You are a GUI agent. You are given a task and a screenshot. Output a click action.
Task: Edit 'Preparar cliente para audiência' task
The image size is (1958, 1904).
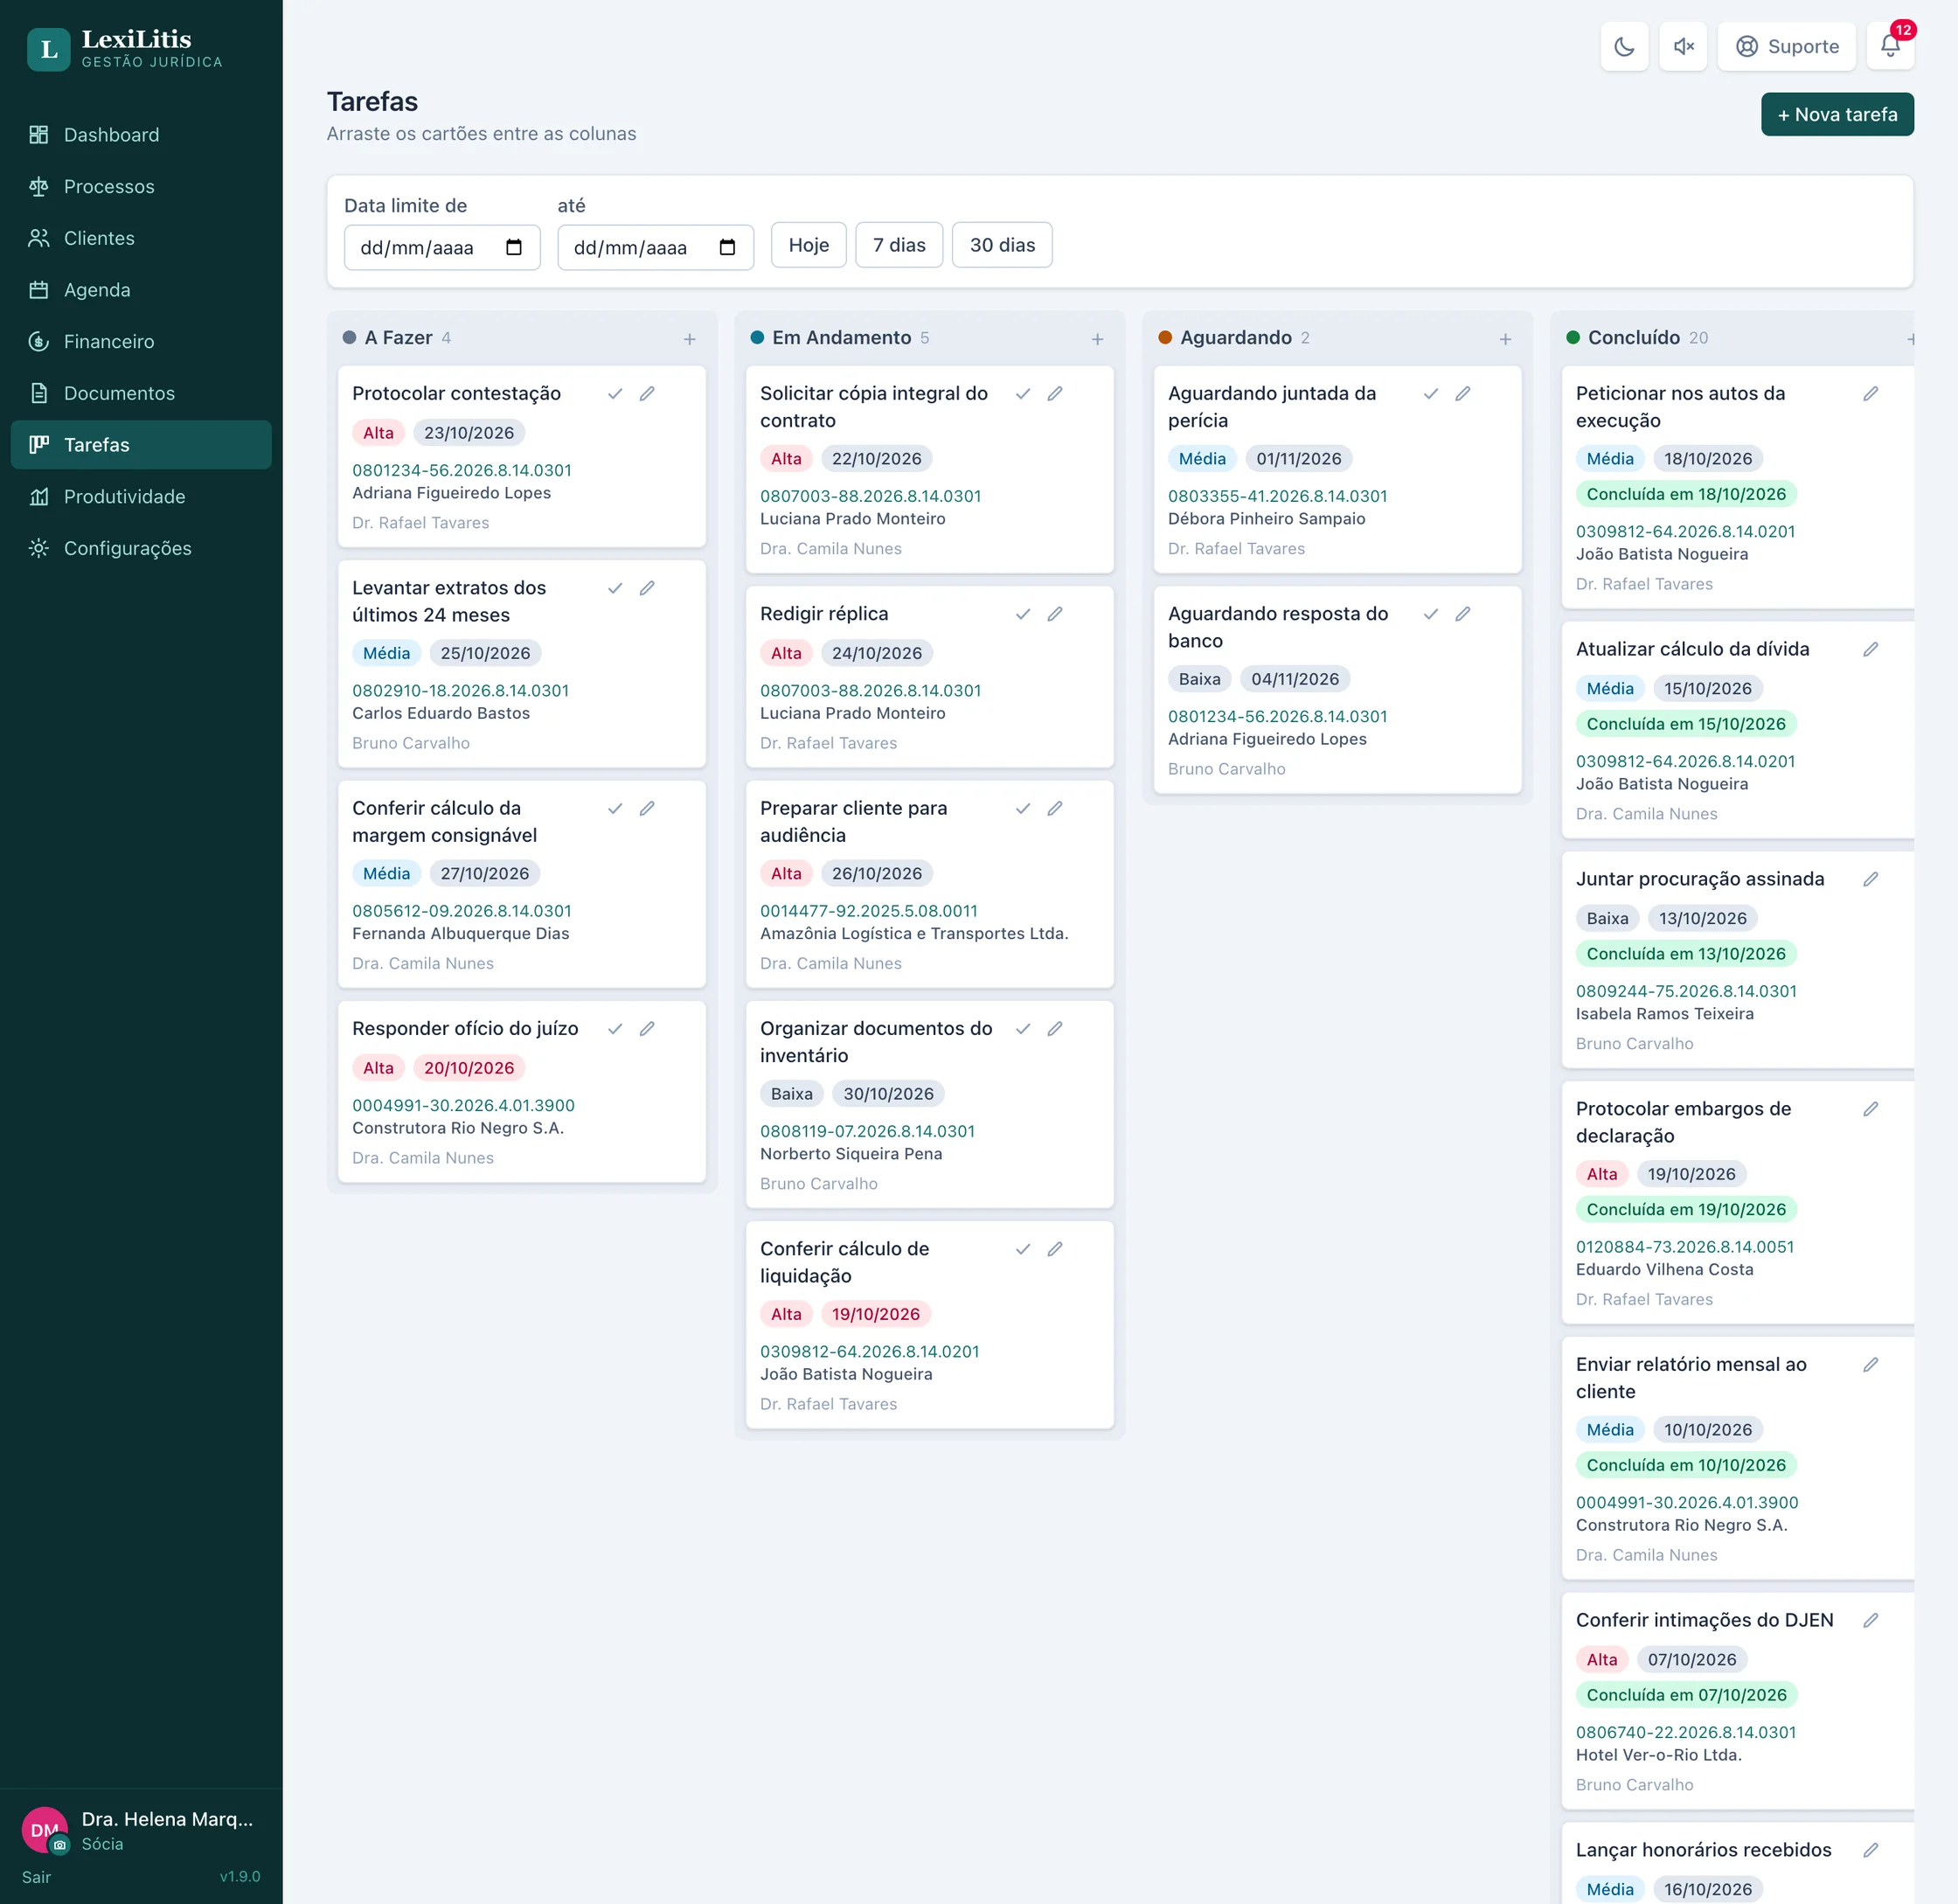[1055, 808]
